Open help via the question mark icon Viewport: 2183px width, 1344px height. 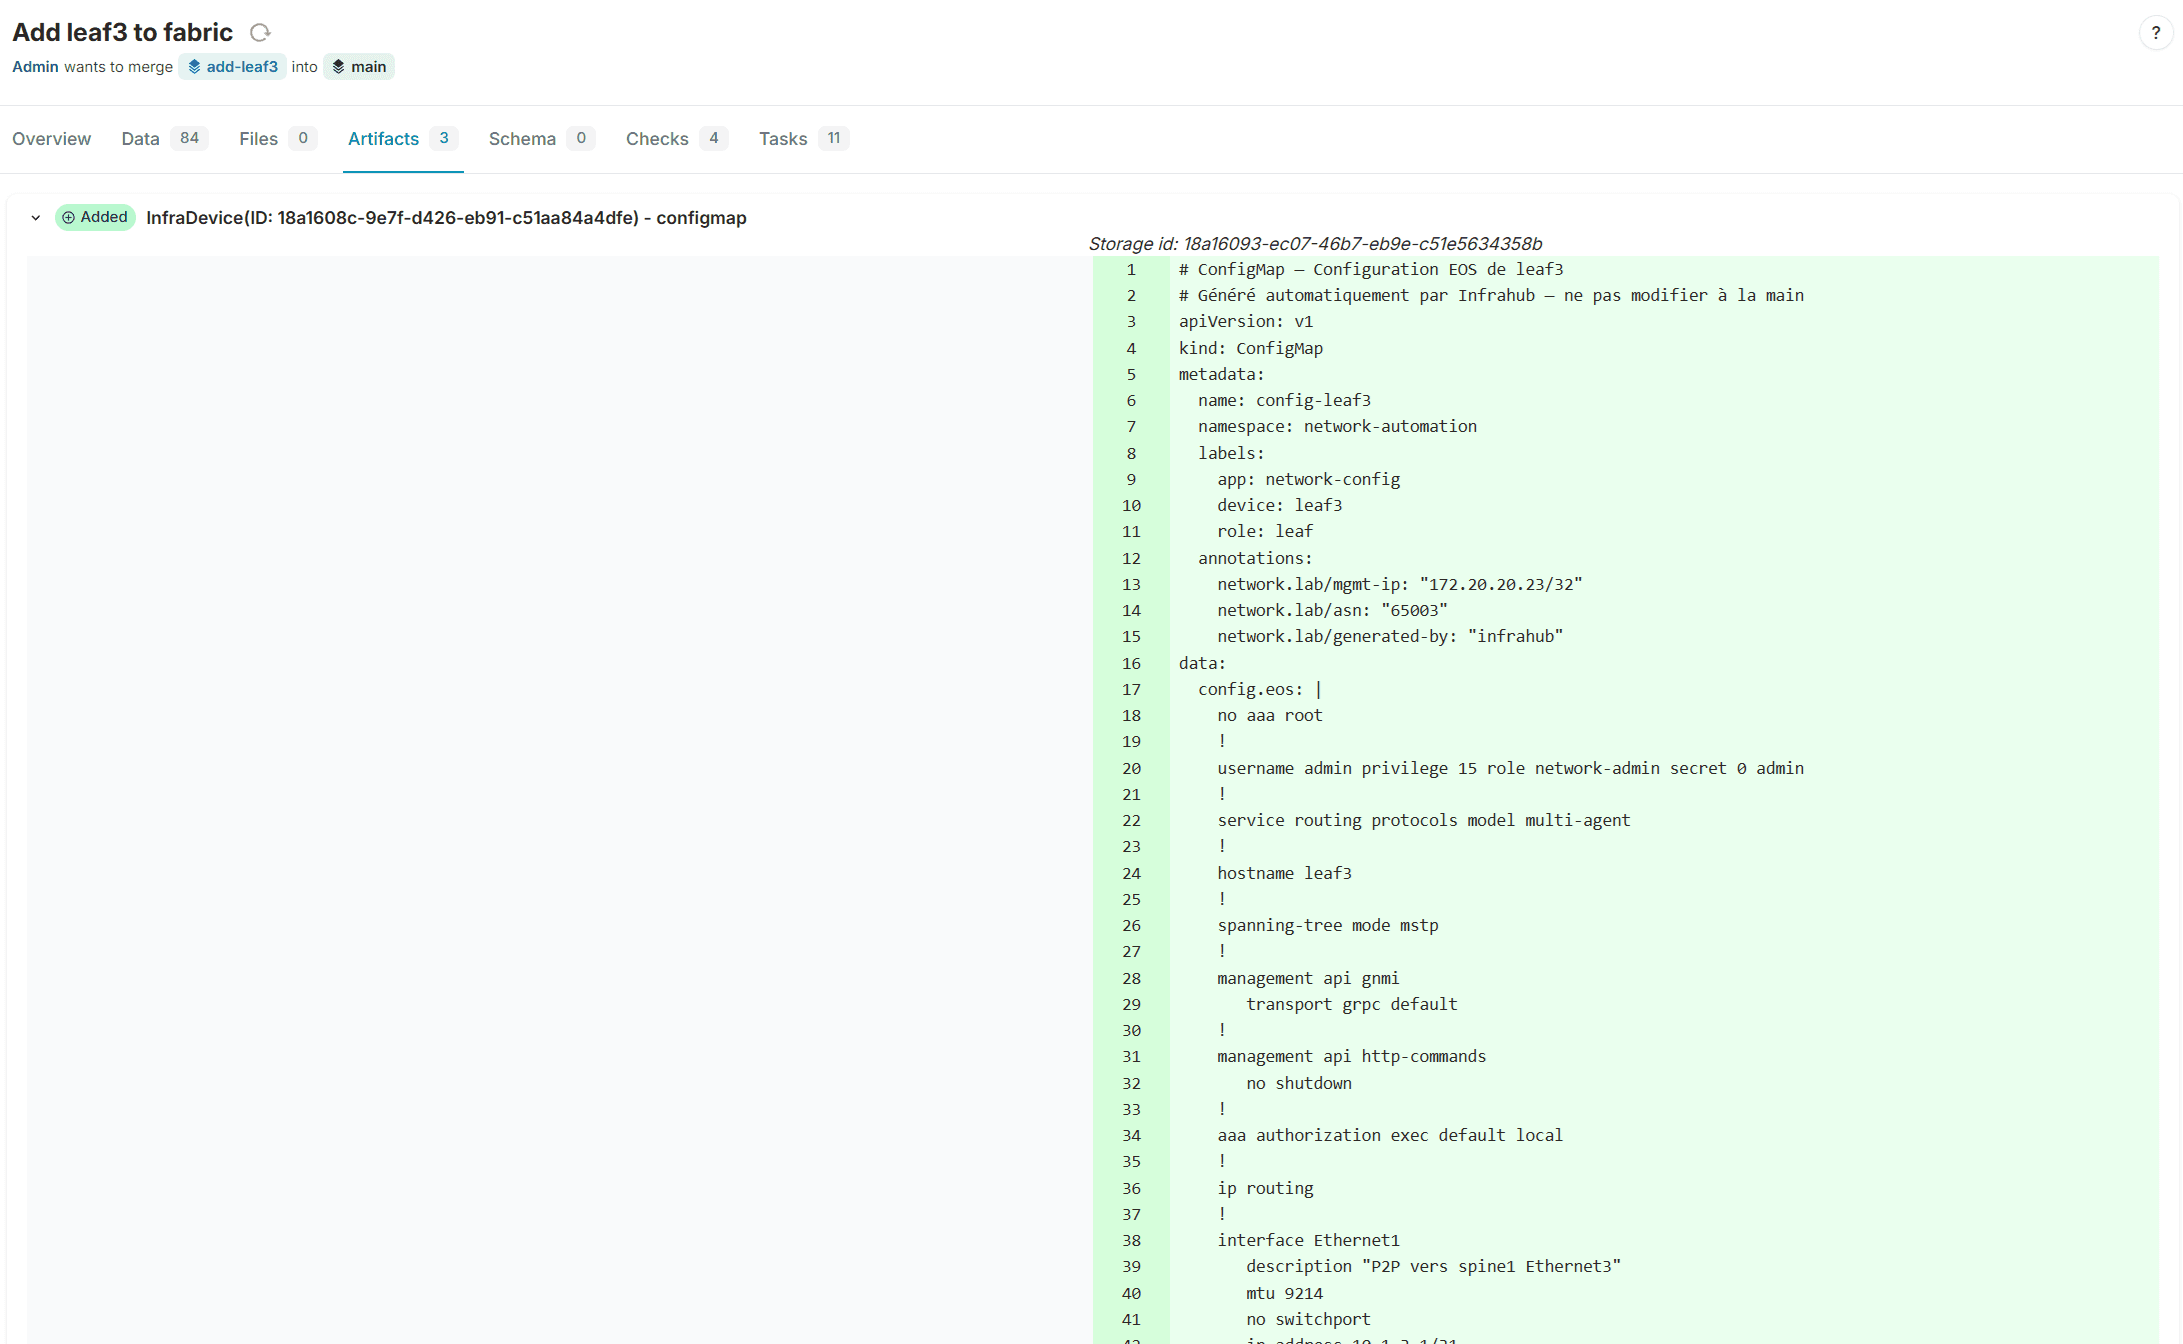(2155, 32)
